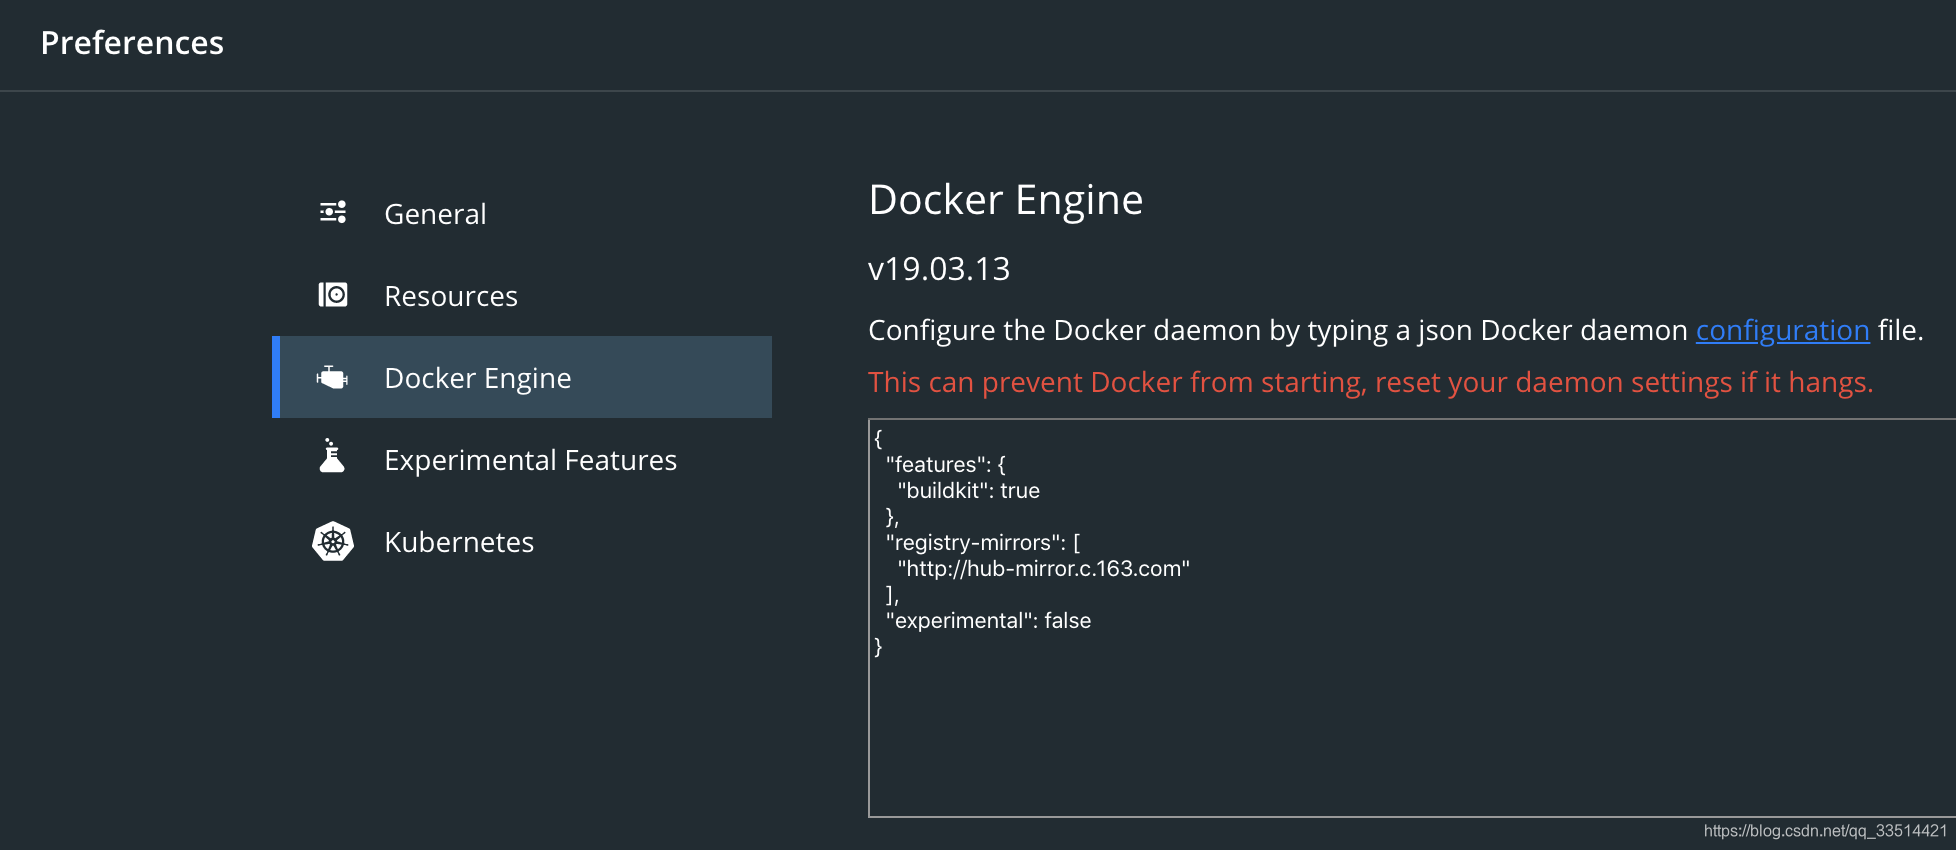Click inside the daemon JSON editor
This screenshot has height=850, width=1956.
pos(1412,618)
